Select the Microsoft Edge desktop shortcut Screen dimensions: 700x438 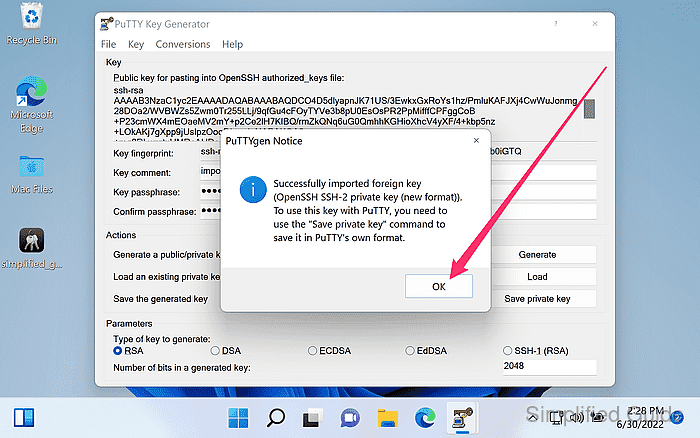(x=32, y=105)
